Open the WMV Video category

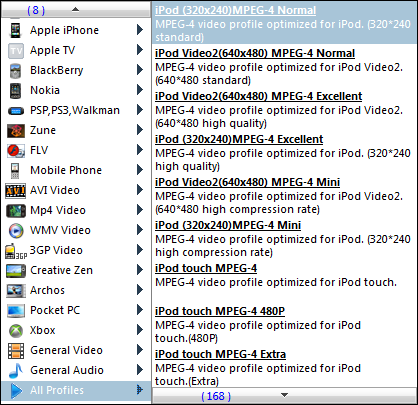(x=76, y=230)
